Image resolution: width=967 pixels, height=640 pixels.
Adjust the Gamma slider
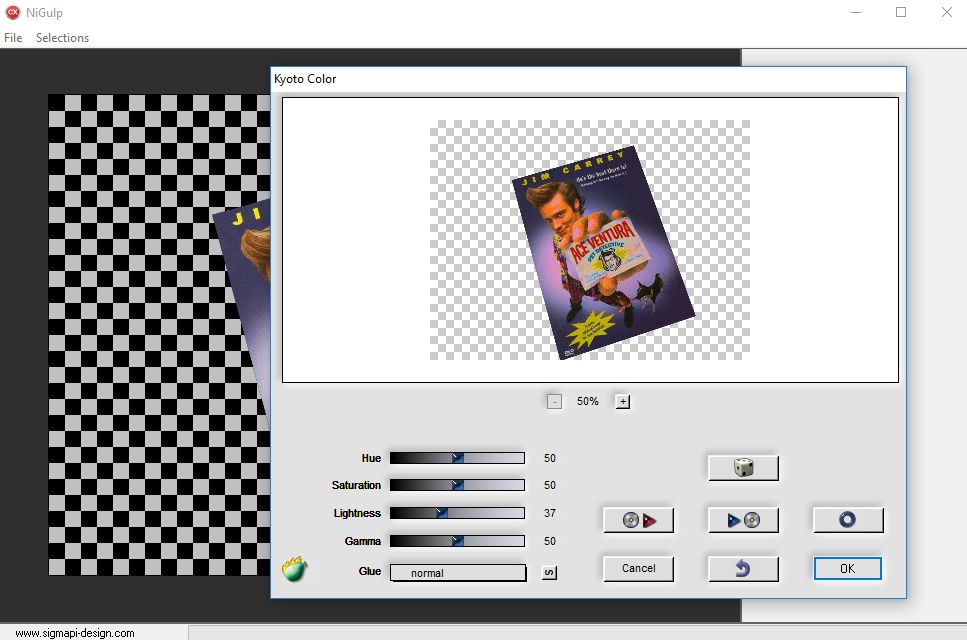pos(457,541)
